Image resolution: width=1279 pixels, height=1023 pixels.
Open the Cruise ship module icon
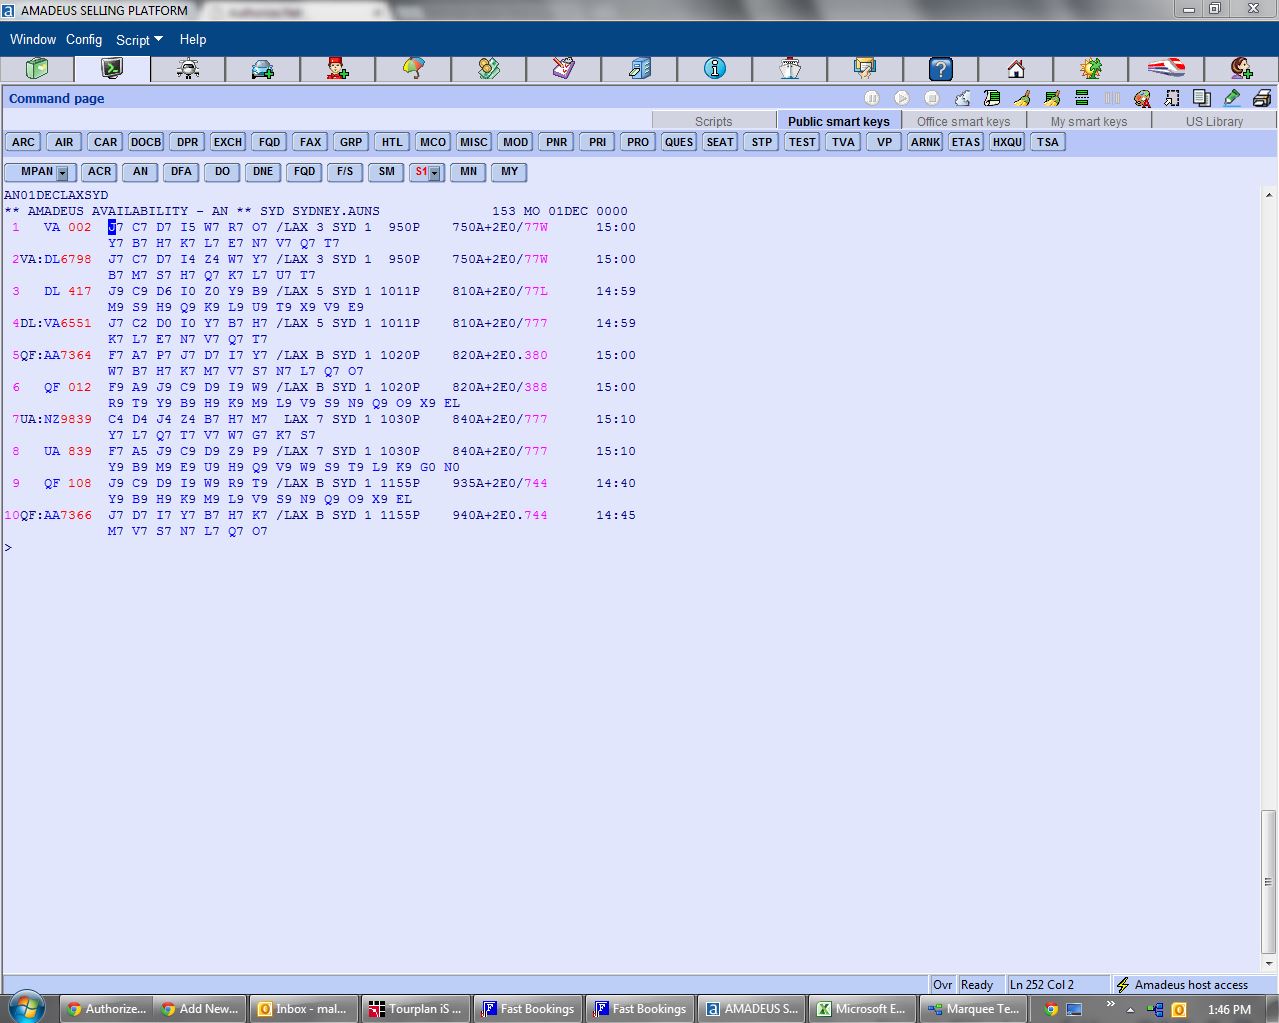click(790, 68)
